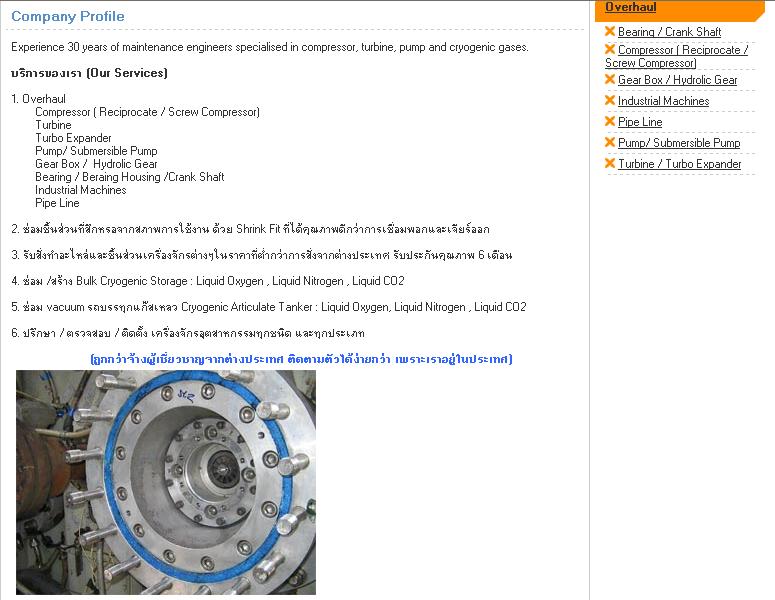
Task: Open the Turbine / Turbo Expander link
Action: pos(679,164)
